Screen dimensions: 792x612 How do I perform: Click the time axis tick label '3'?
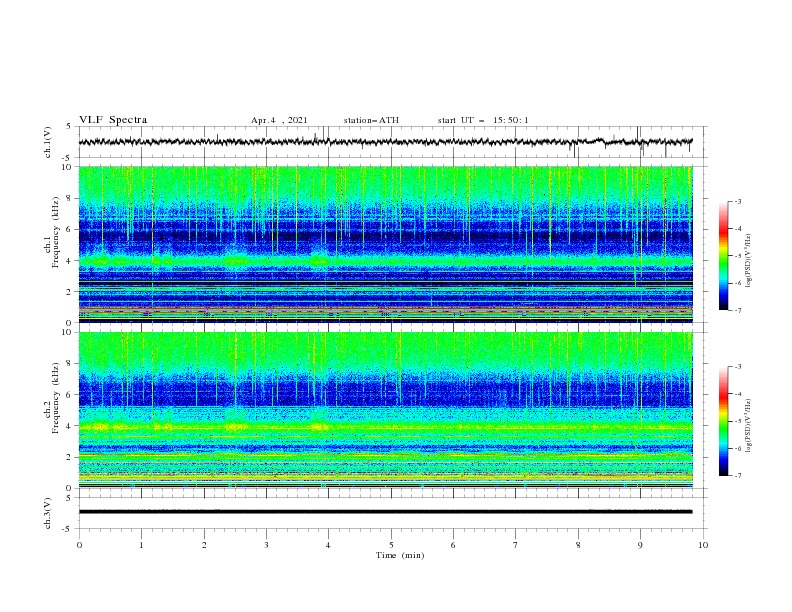[x=266, y=545]
